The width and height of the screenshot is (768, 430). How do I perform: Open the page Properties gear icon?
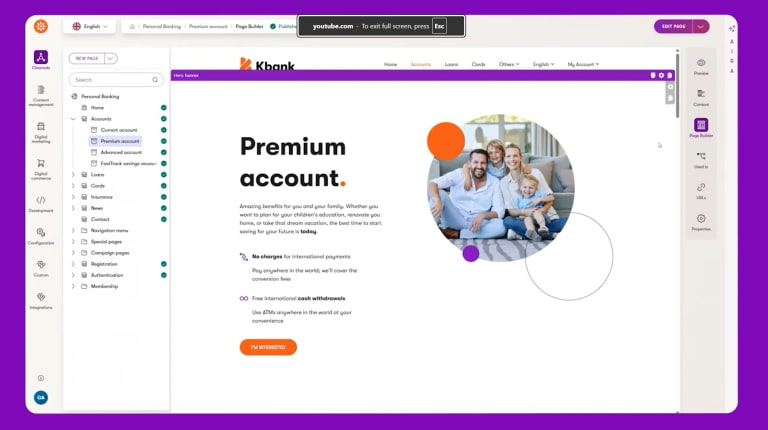coord(701,218)
